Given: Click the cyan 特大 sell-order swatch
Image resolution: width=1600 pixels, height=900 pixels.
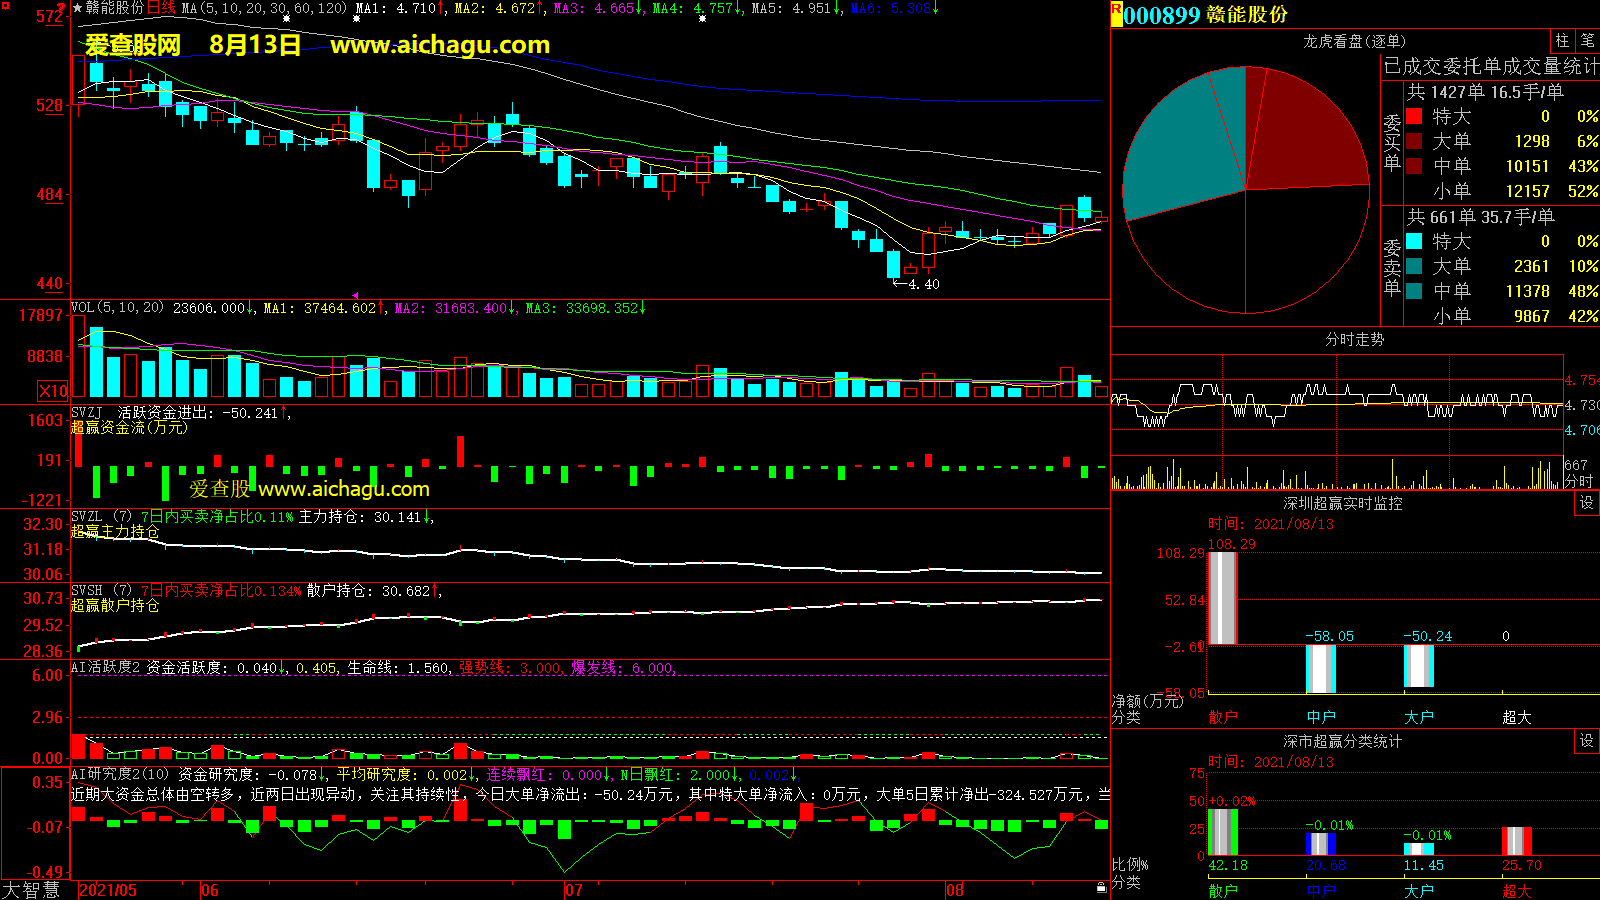Looking at the screenshot, I should coord(1414,241).
